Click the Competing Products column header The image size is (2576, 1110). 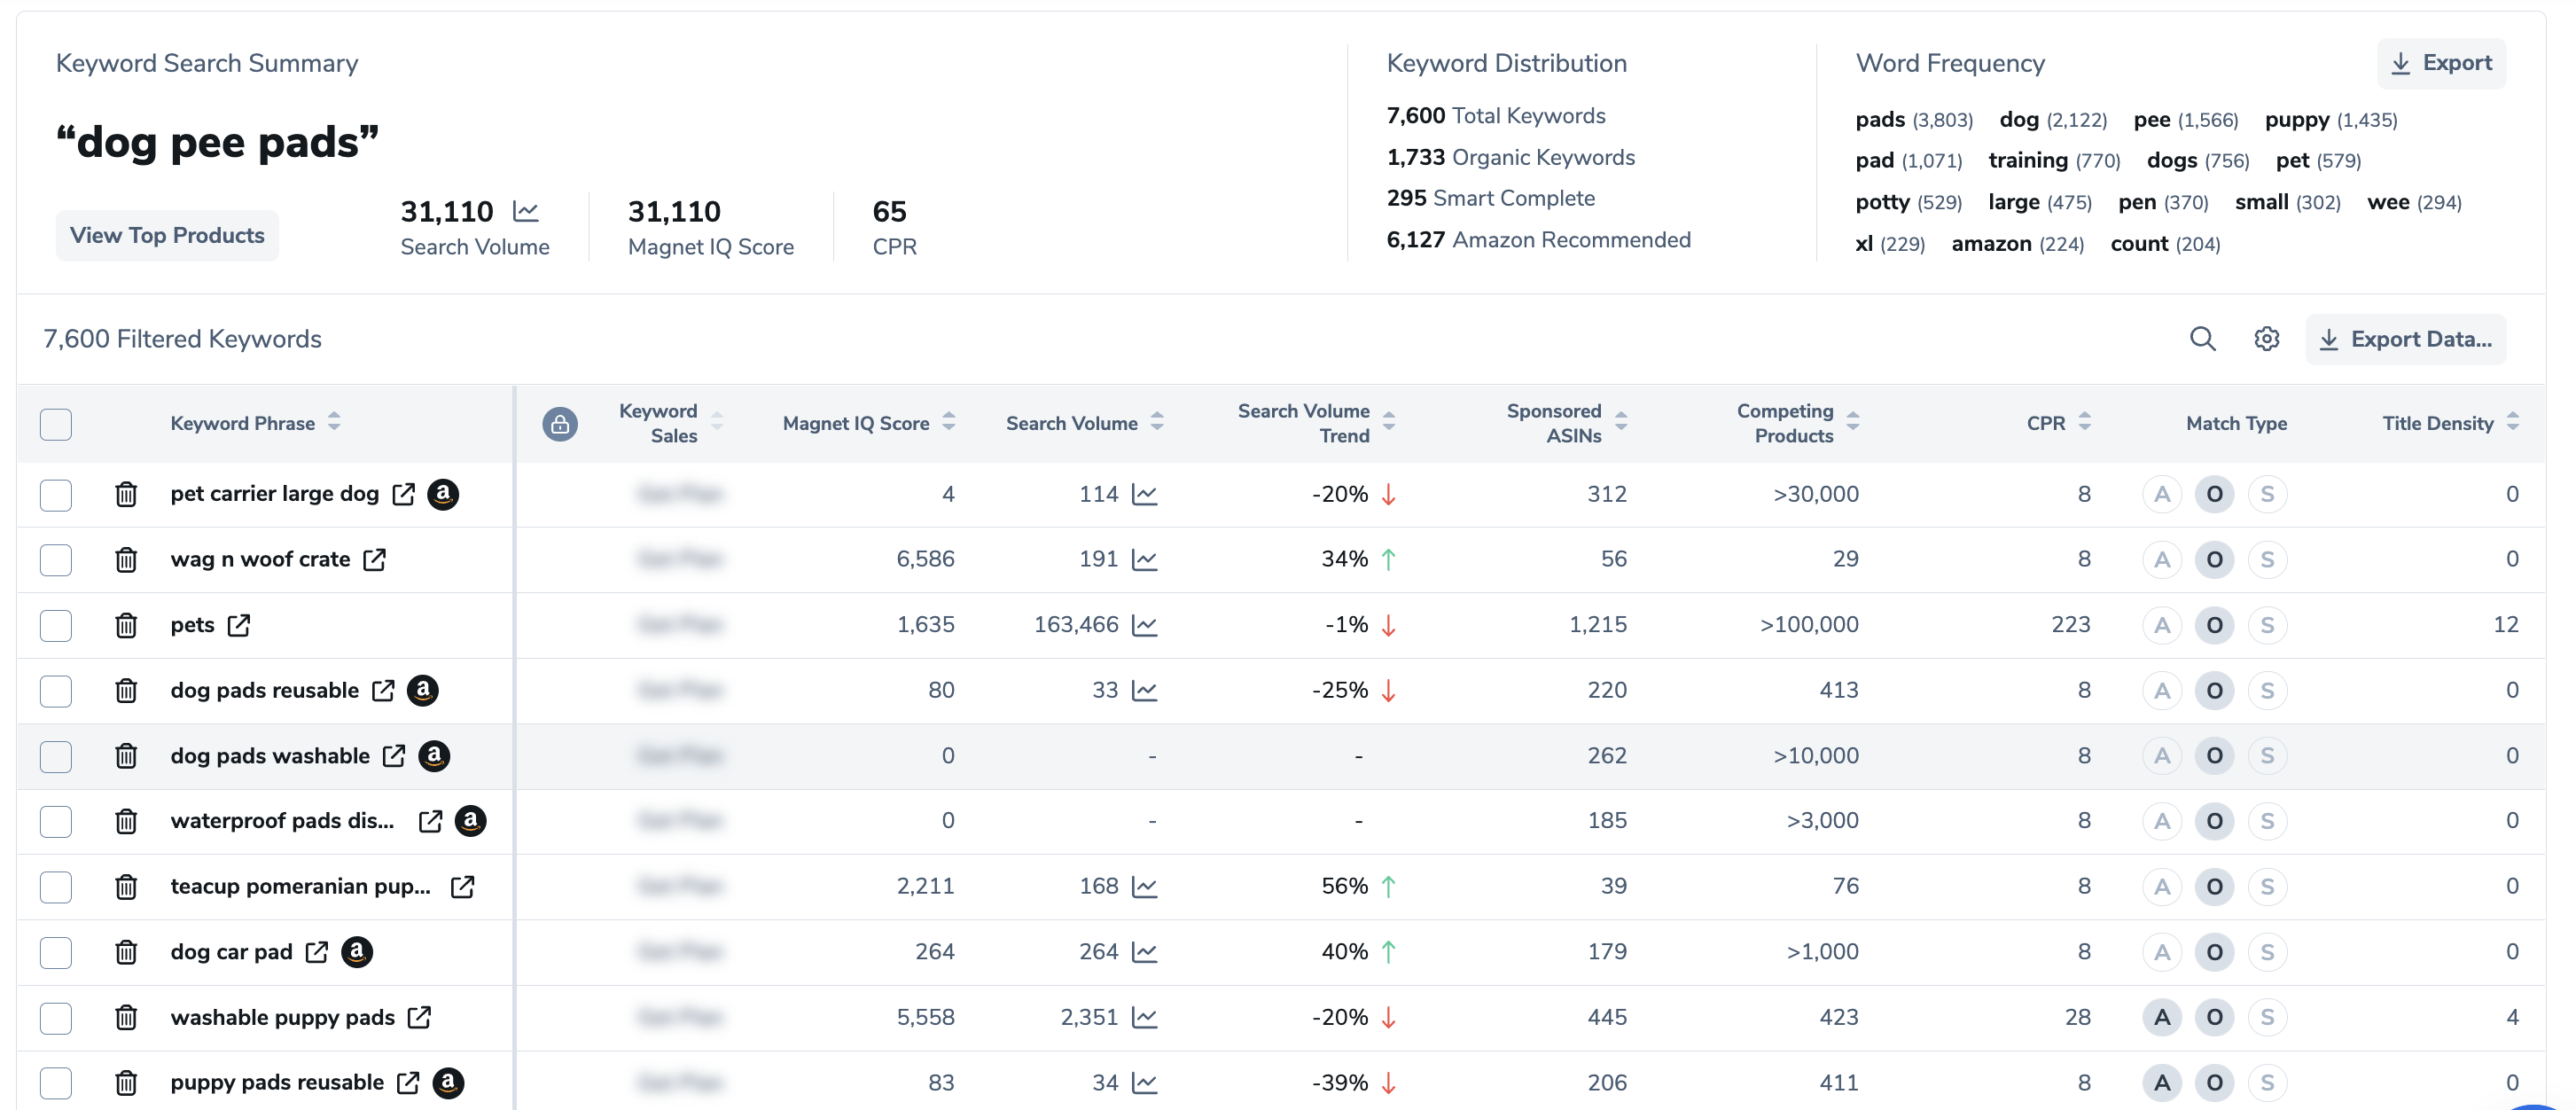[1785, 423]
